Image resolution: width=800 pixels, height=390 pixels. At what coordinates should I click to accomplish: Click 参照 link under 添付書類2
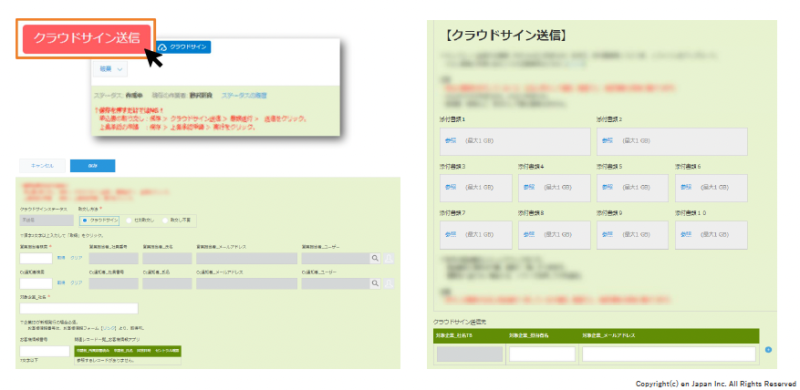tap(607, 141)
